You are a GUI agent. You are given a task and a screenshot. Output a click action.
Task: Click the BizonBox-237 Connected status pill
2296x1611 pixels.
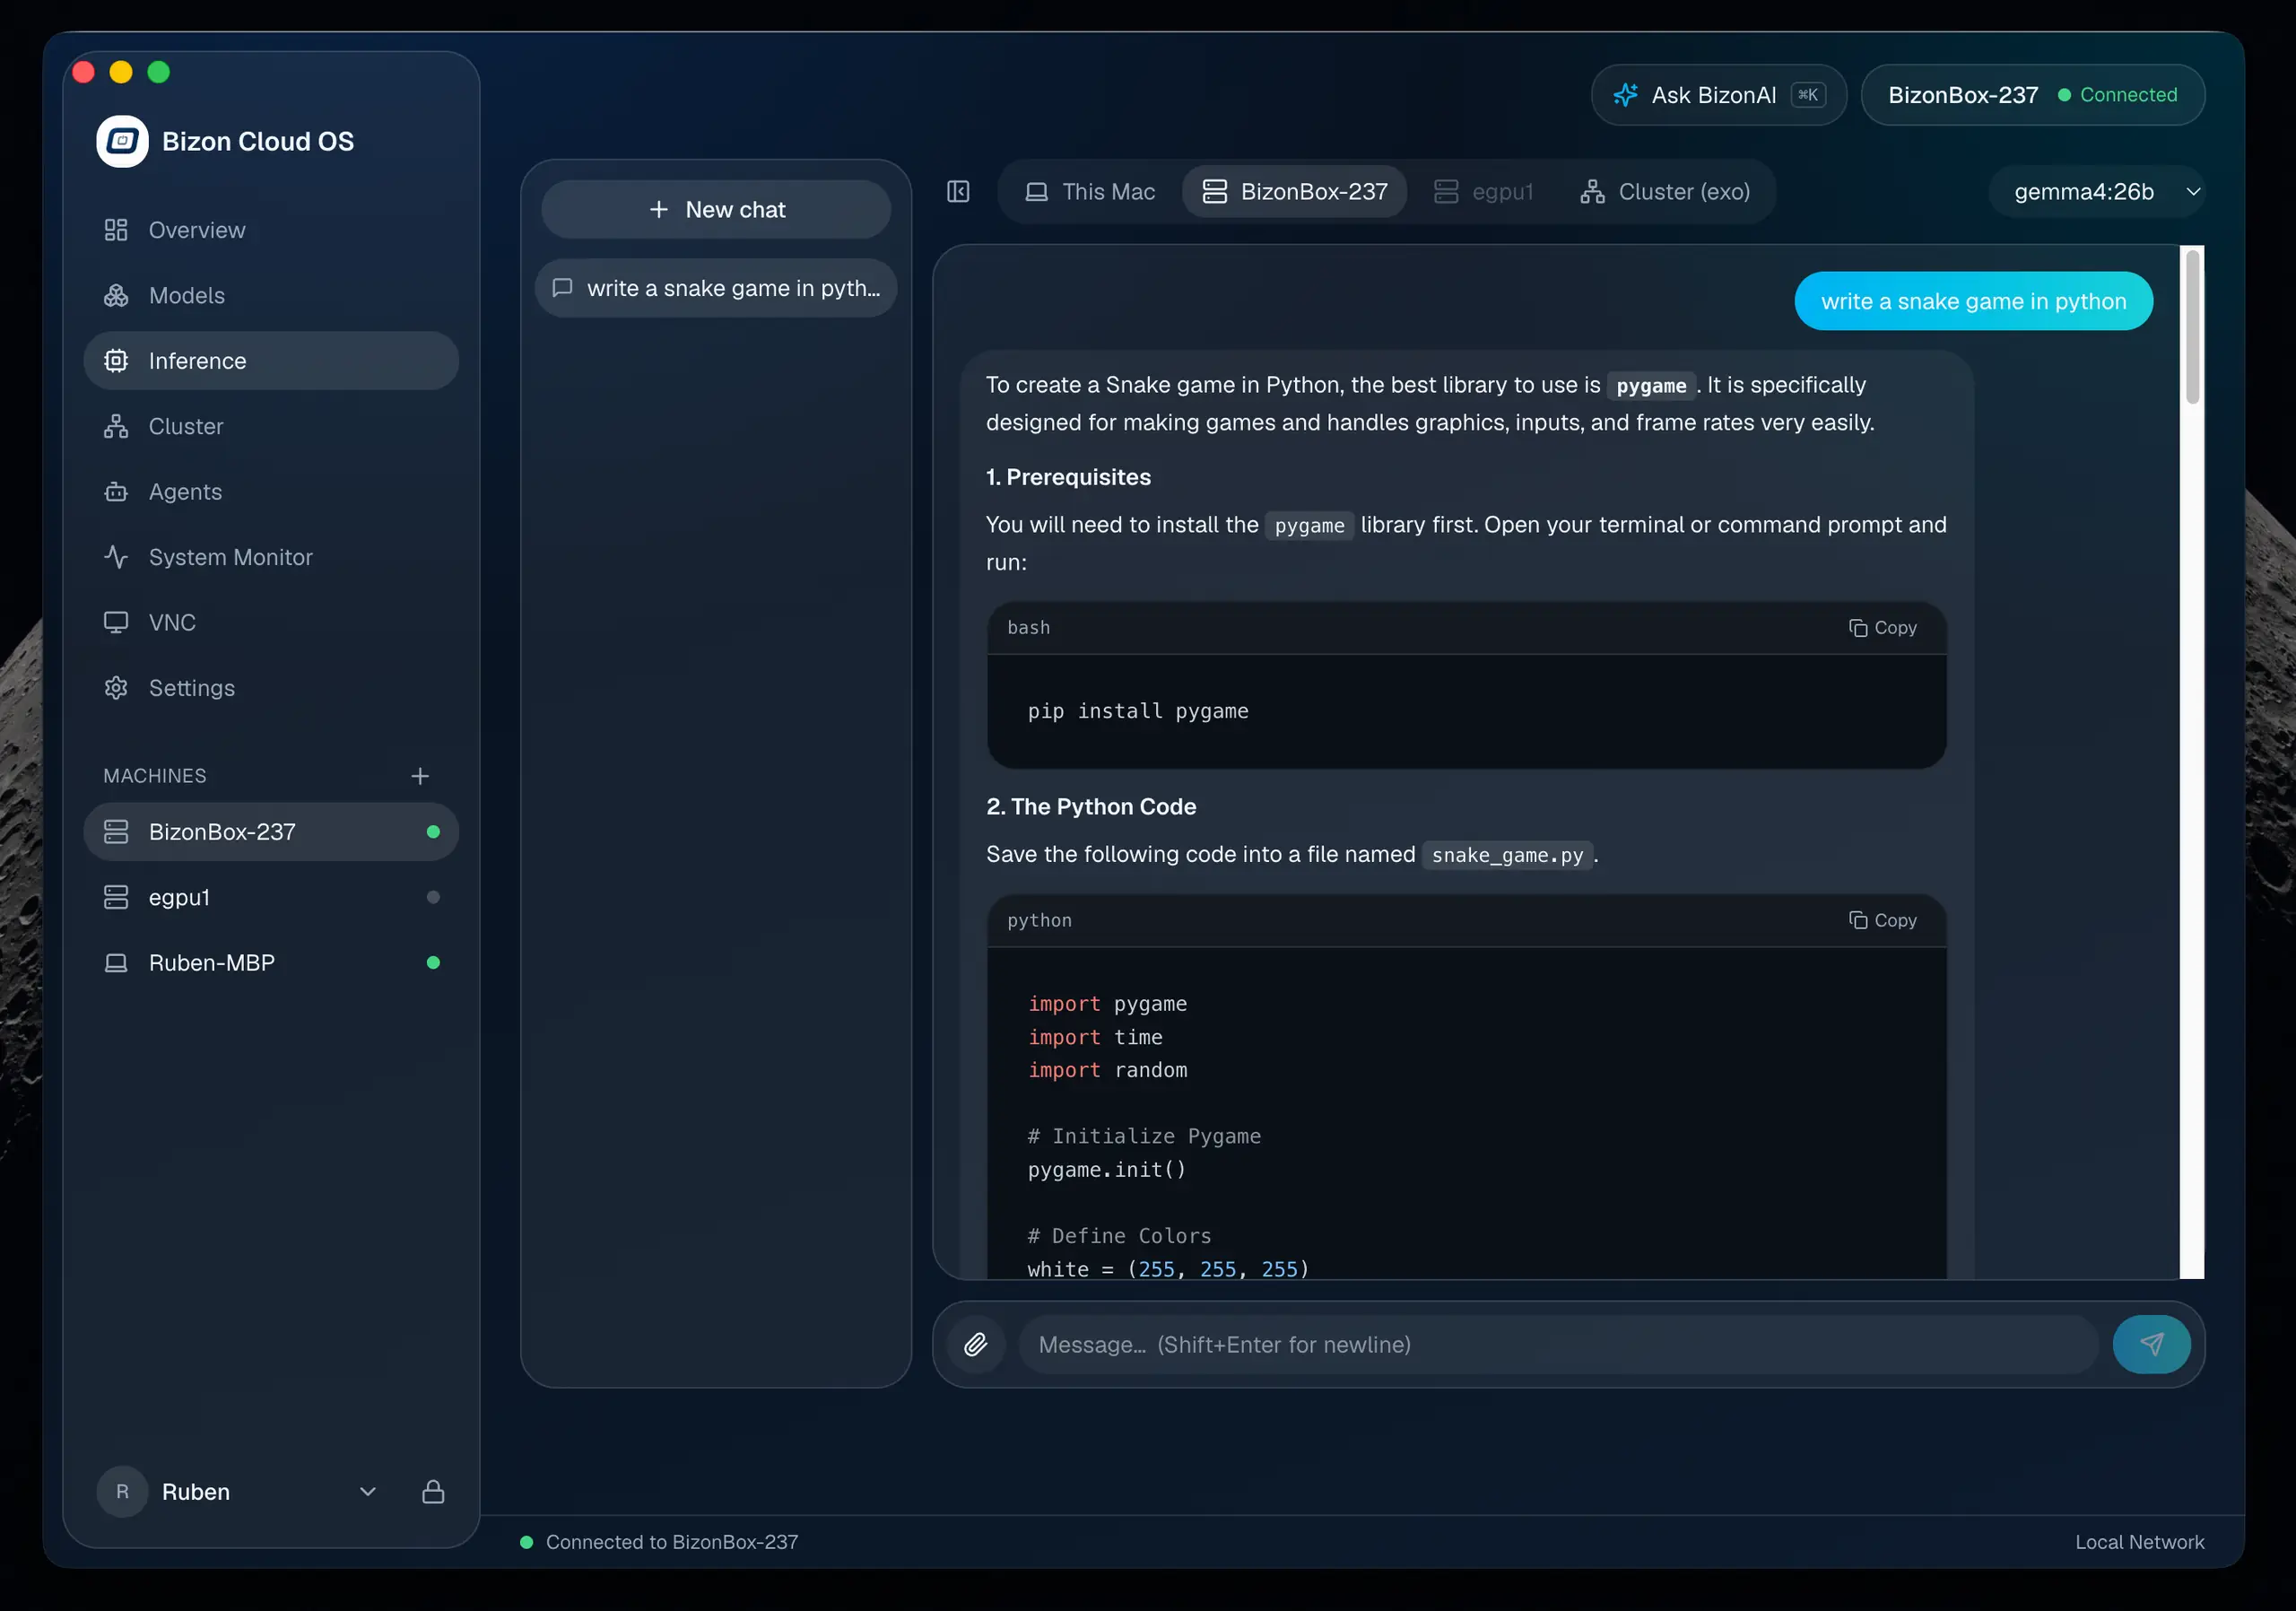2032,95
